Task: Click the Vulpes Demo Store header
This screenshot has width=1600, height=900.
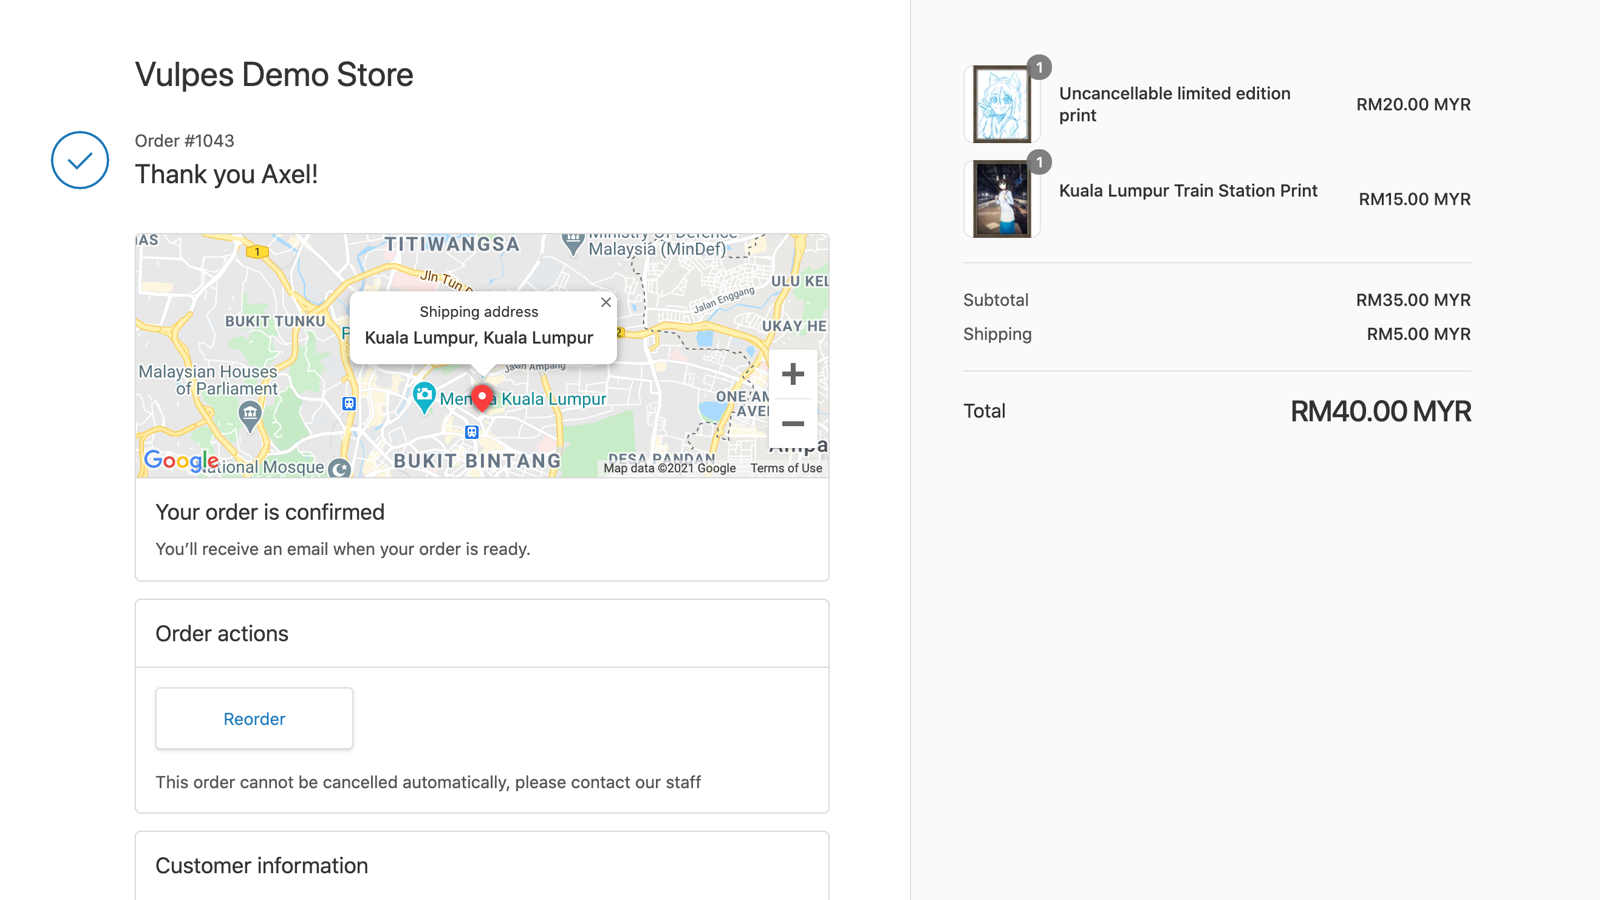Action: tap(274, 74)
